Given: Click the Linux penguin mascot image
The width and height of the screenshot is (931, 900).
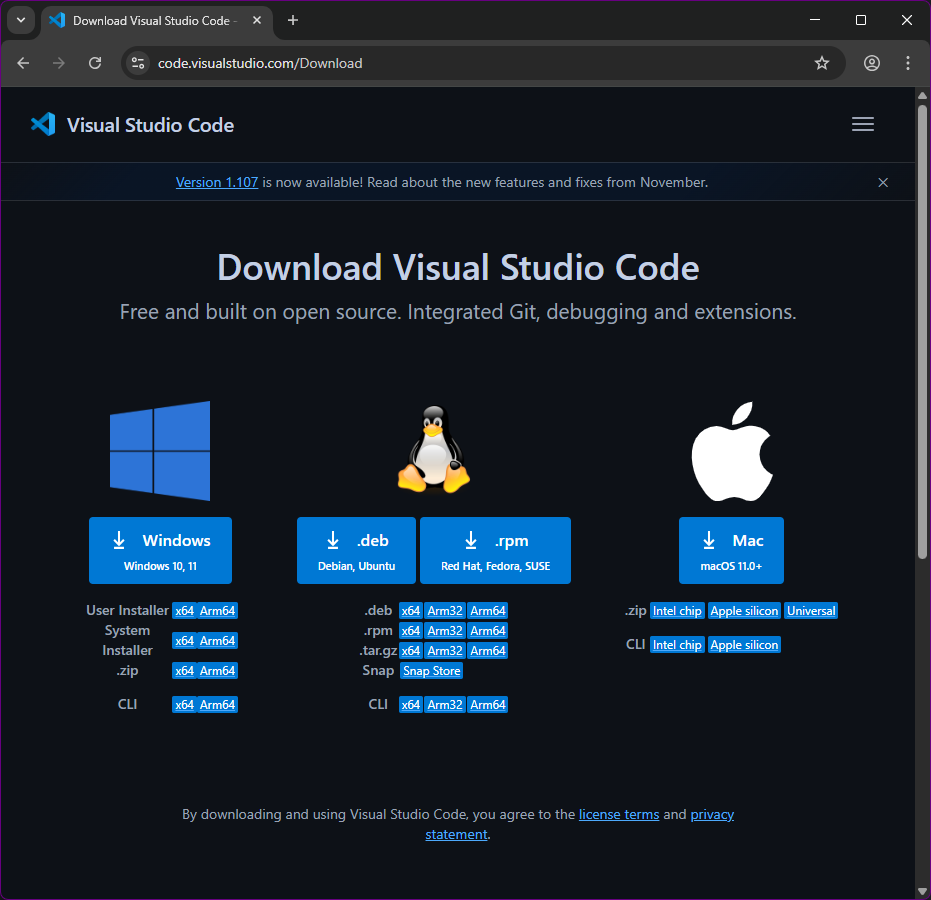Looking at the screenshot, I should pos(433,448).
